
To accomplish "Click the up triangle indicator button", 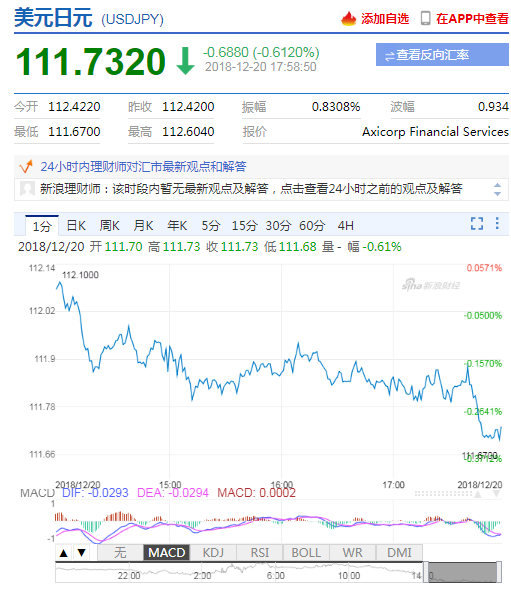I will pyautogui.click(x=64, y=553).
